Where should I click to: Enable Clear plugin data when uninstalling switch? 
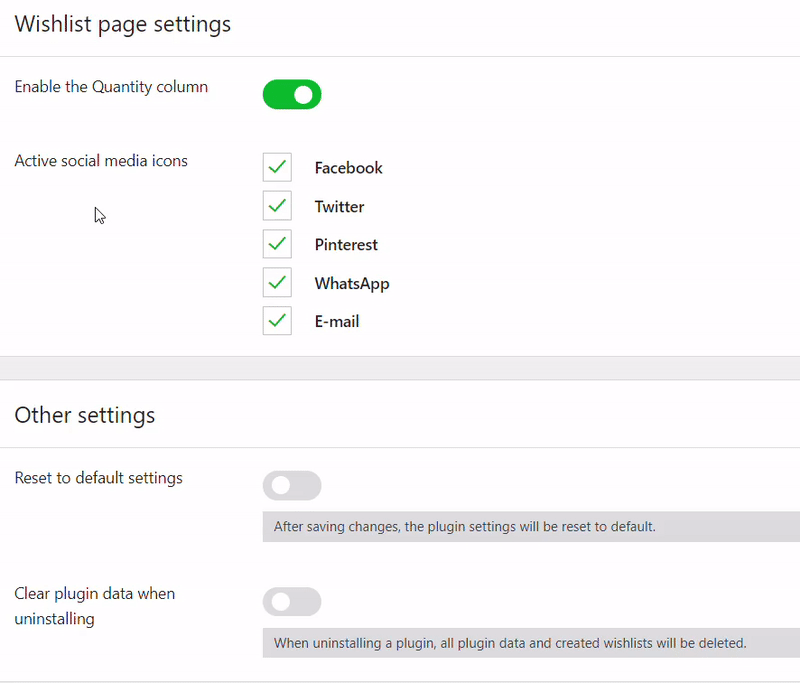pos(292,601)
